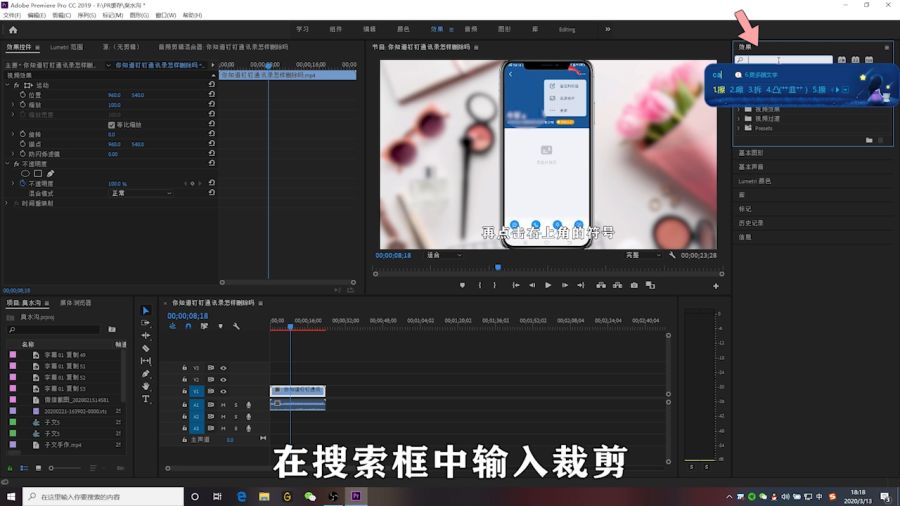
Task: Select the Type tool
Action: click(x=146, y=399)
